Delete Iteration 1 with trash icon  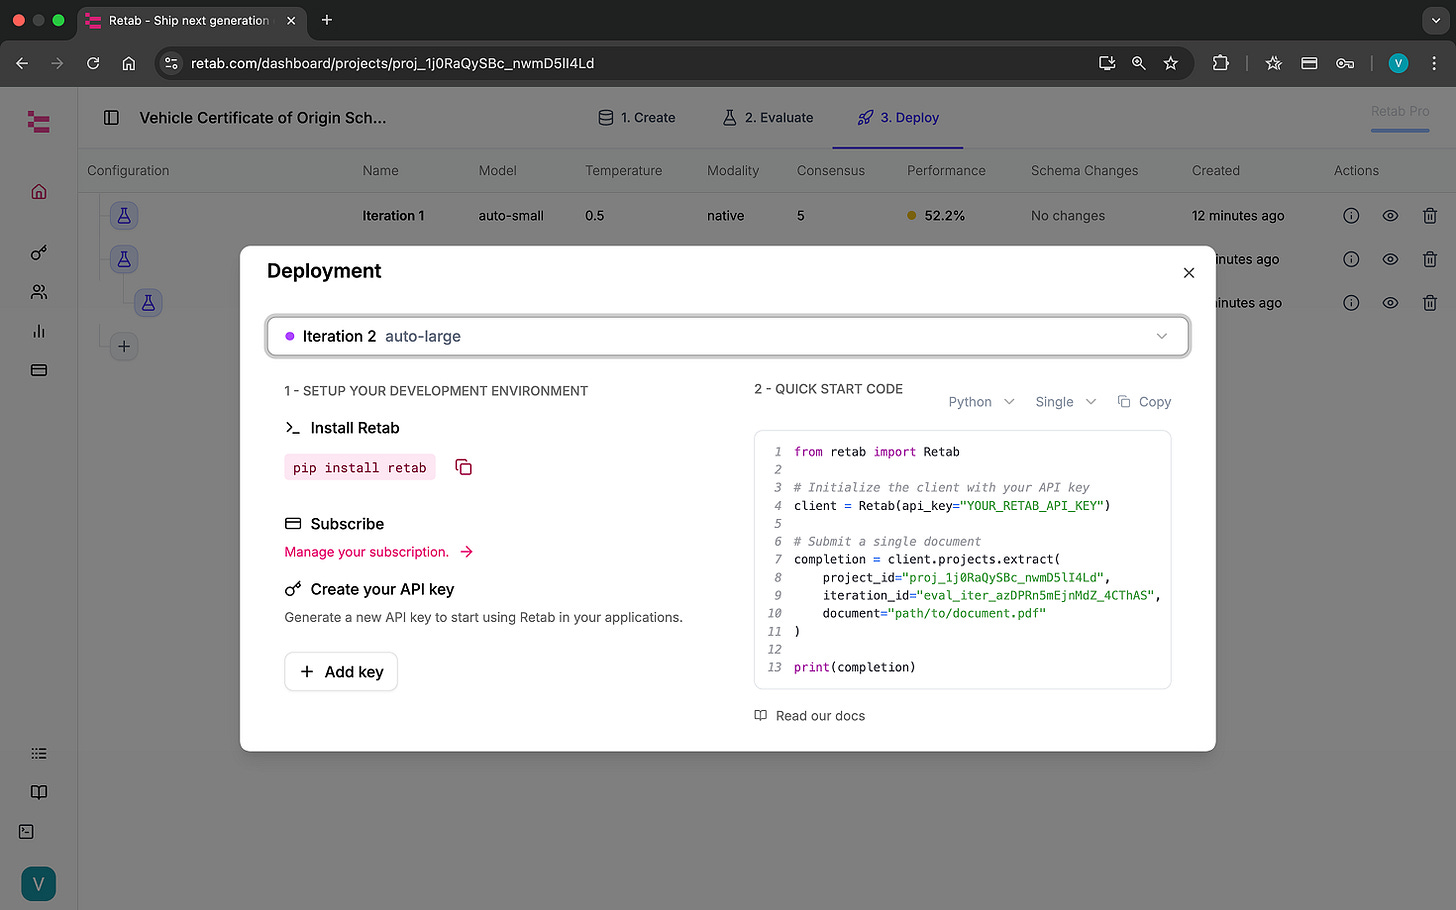[x=1430, y=215]
